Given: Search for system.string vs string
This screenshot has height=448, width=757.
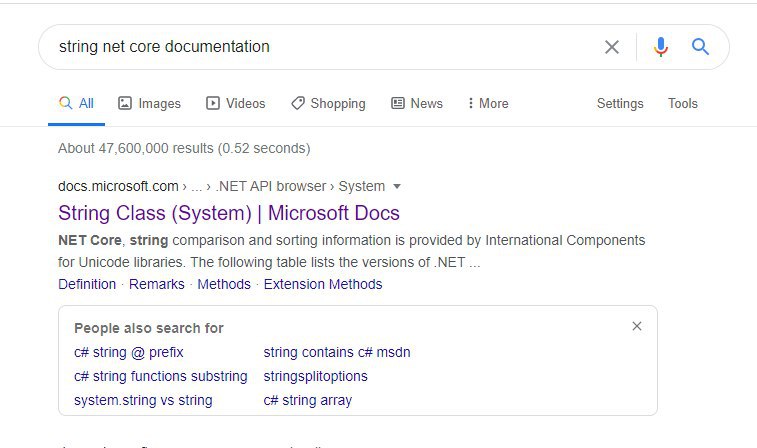Looking at the screenshot, I should click(143, 400).
